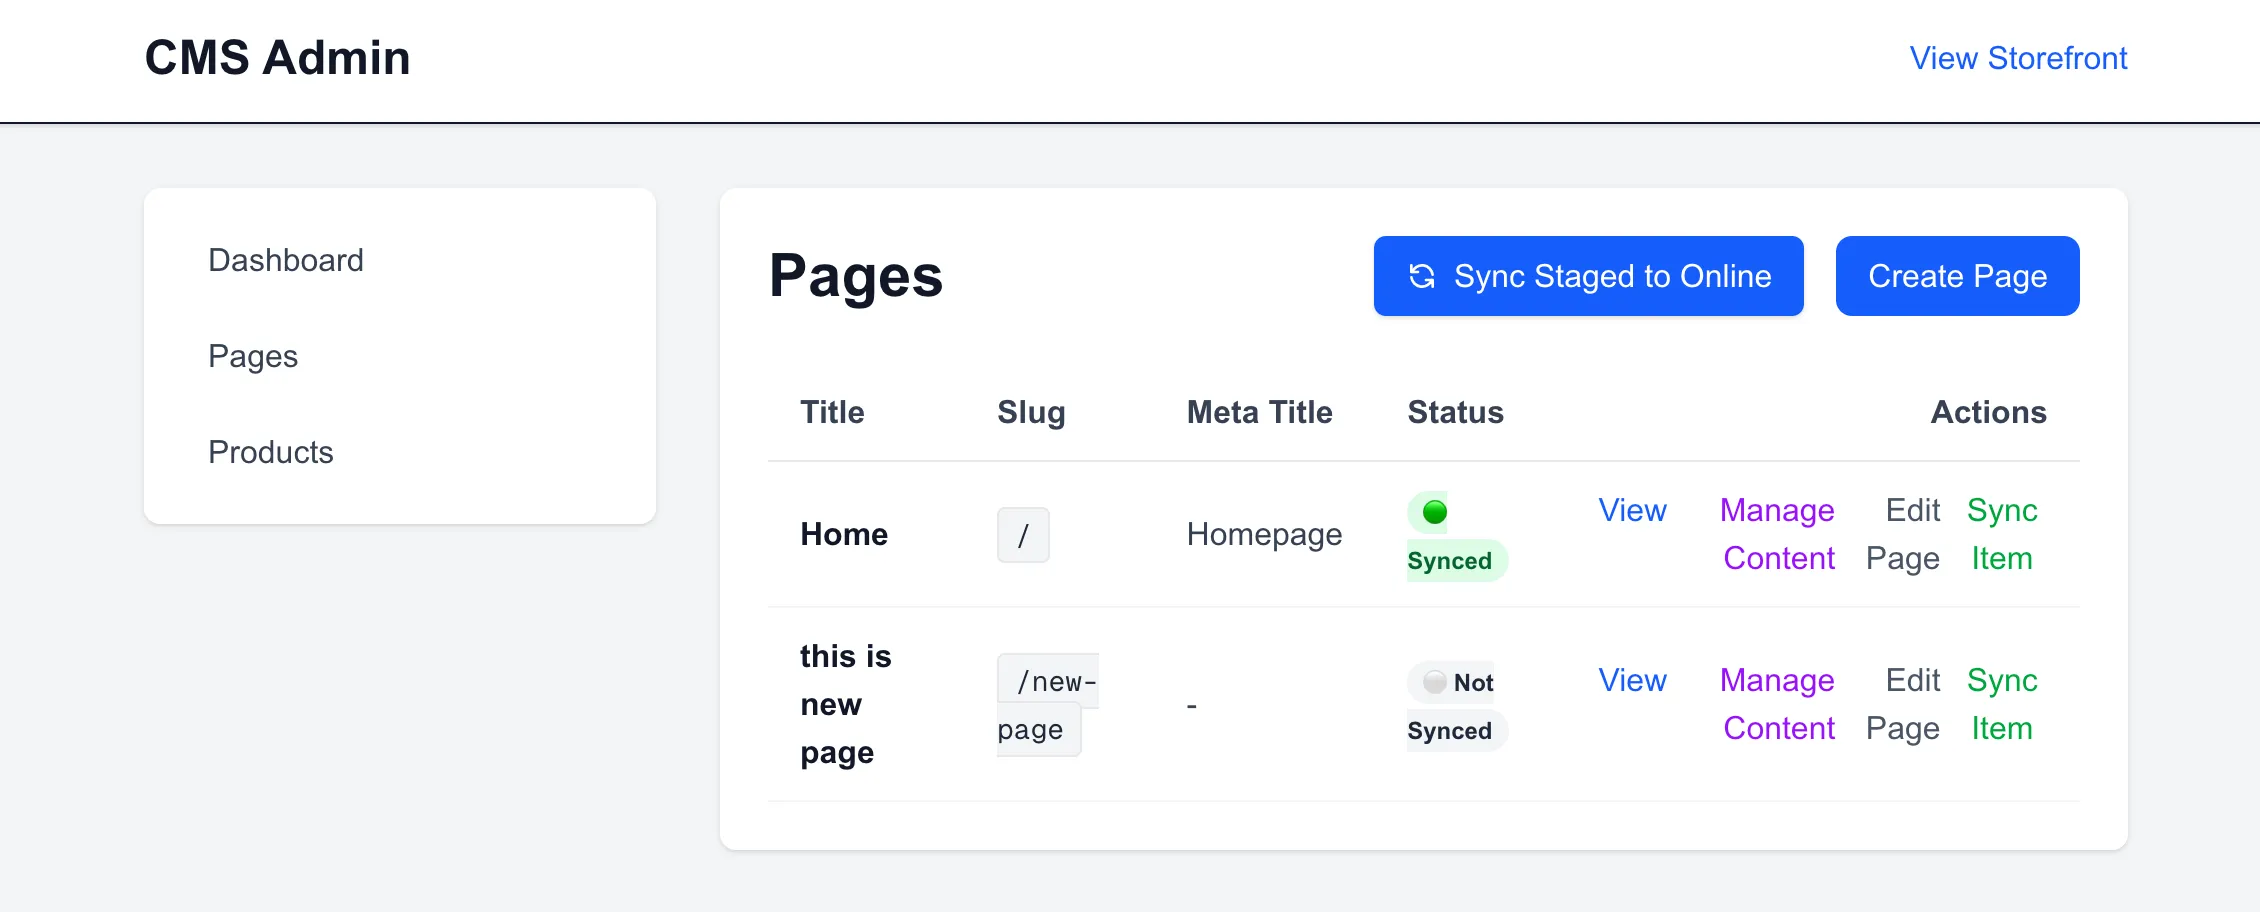Click the Status column header

click(1455, 412)
